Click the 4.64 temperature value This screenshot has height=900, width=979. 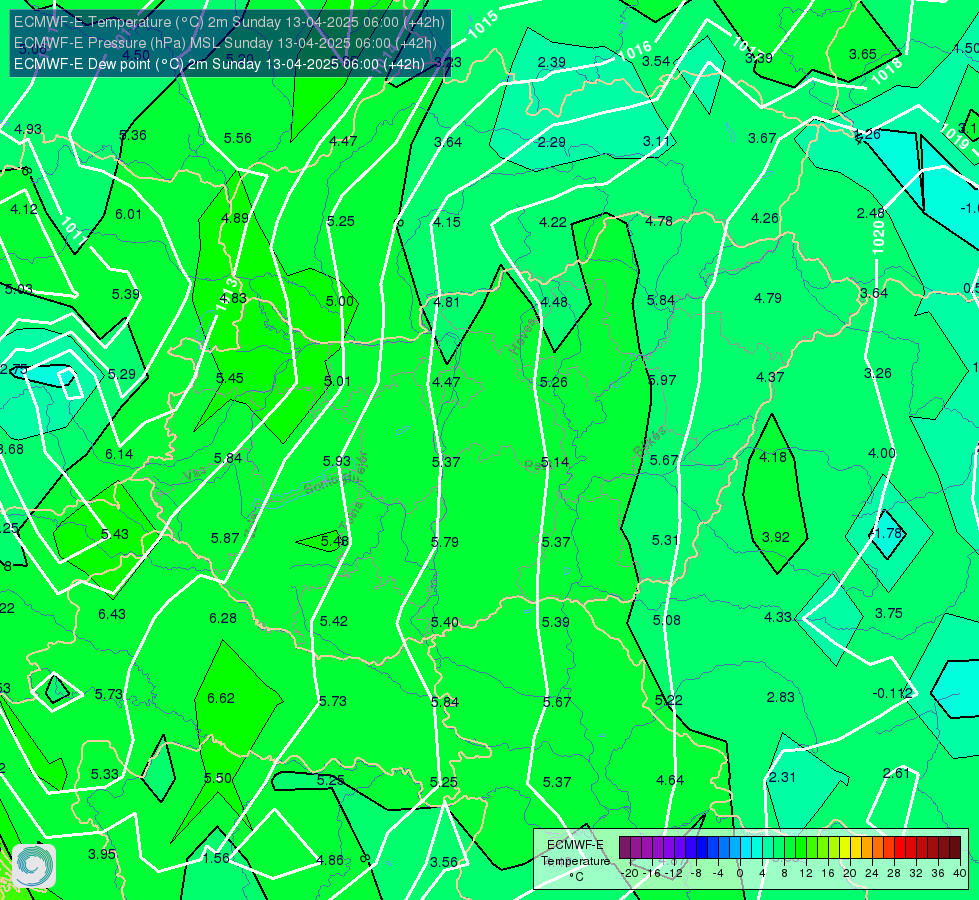[x=670, y=780]
